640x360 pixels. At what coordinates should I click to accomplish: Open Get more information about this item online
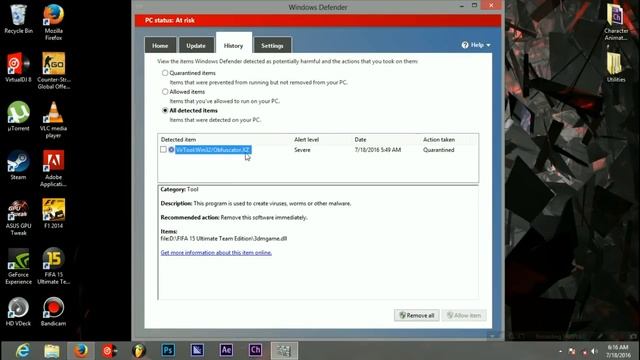(216, 253)
